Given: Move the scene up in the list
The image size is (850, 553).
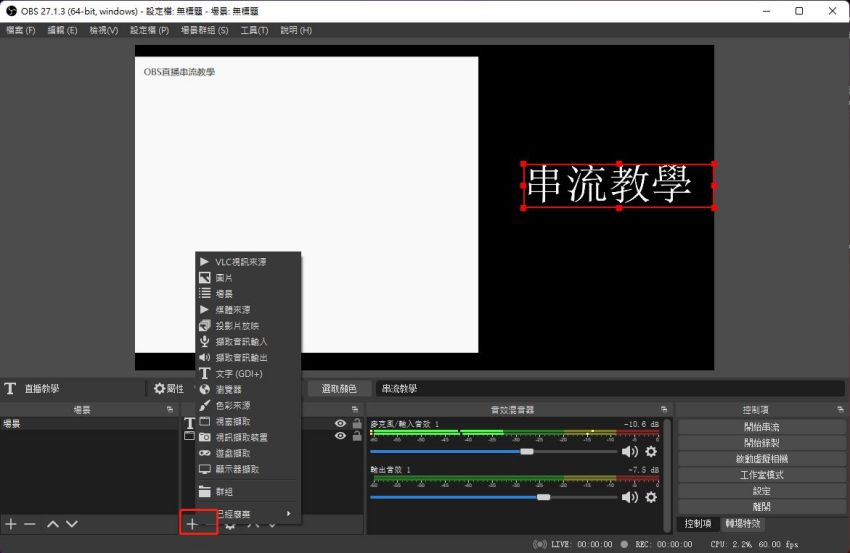Looking at the screenshot, I should pyautogui.click(x=53, y=524).
